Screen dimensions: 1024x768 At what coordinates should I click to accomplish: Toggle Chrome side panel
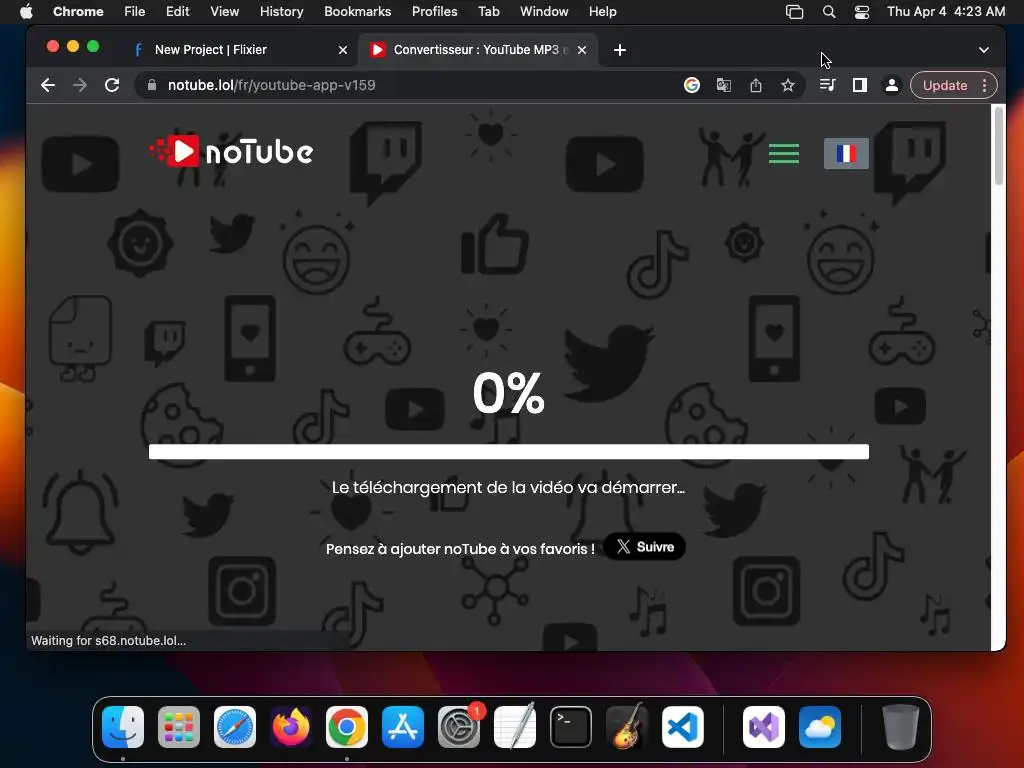pyautogui.click(x=859, y=85)
